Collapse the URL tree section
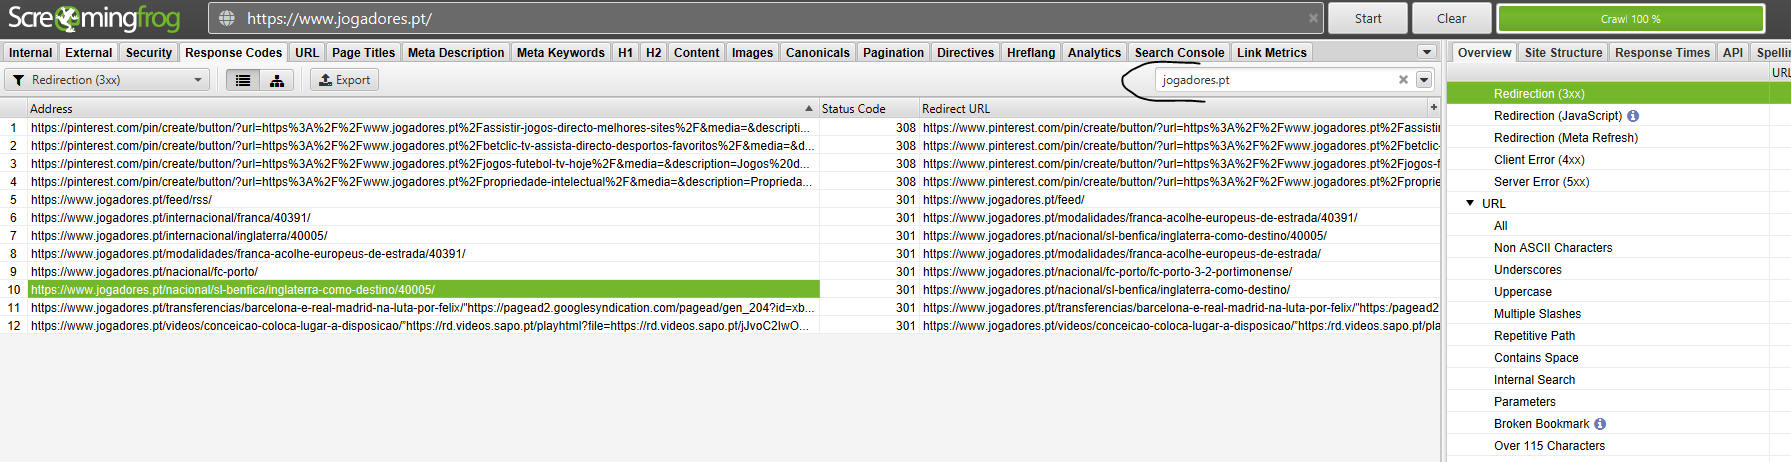1791x462 pixels. [x=1470, y=203]
